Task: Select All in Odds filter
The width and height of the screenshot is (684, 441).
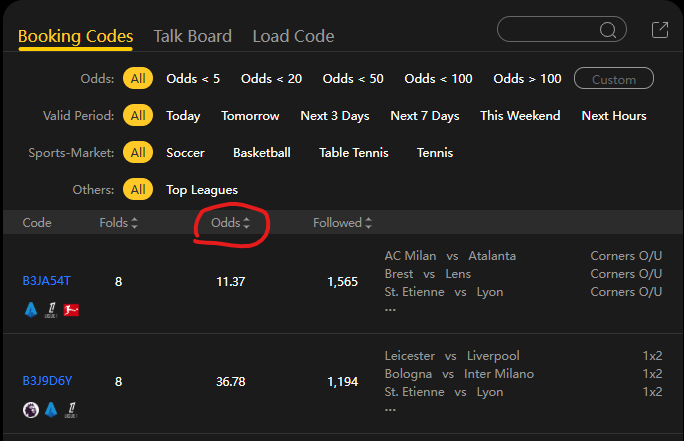Action: click(138, 79)
